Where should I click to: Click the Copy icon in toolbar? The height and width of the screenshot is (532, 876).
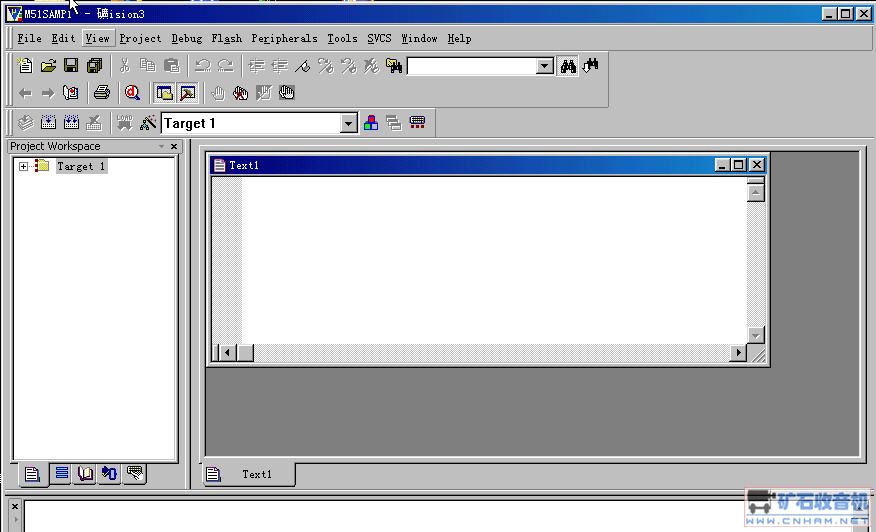(148, 65)
